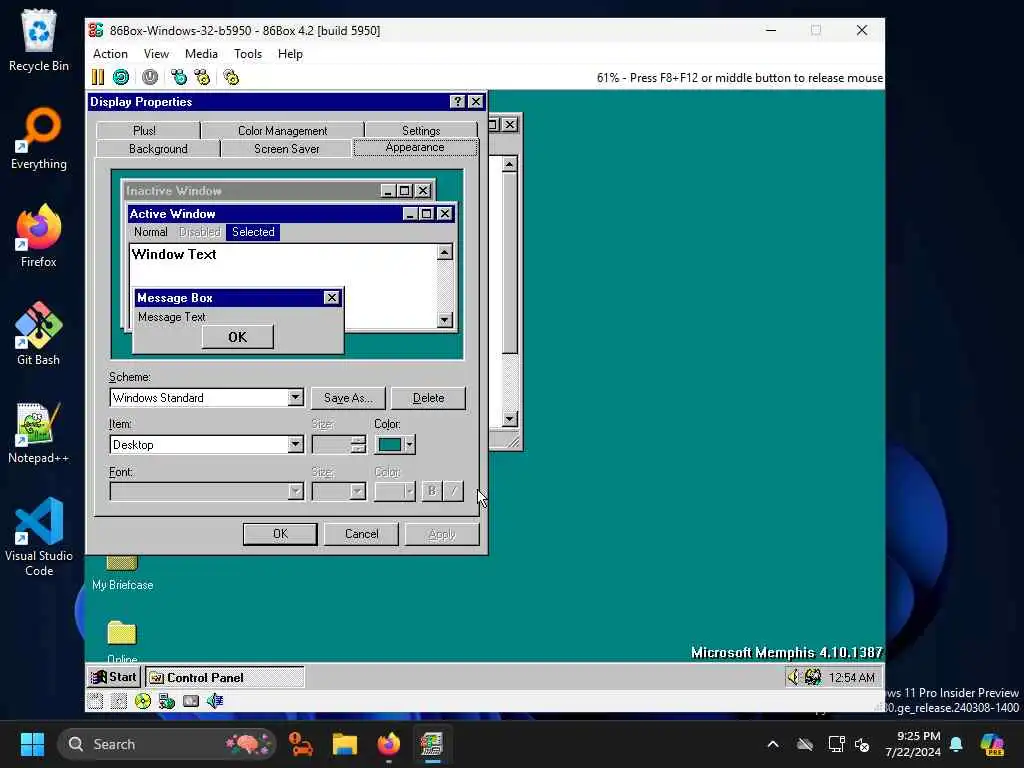This screenshot has height=768, width=1024.
Task: Click the Selected menu item in preview
Action: coord(253,232)
